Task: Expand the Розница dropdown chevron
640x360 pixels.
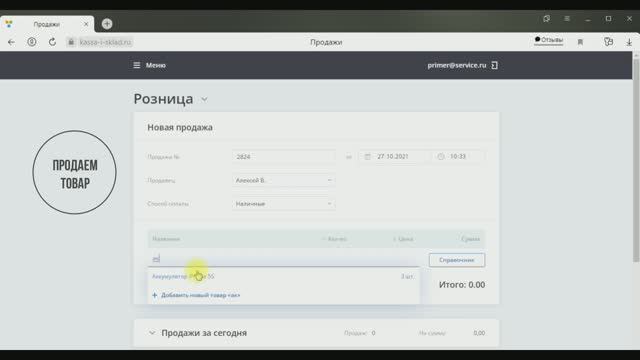Action: (x=204, y=99)
